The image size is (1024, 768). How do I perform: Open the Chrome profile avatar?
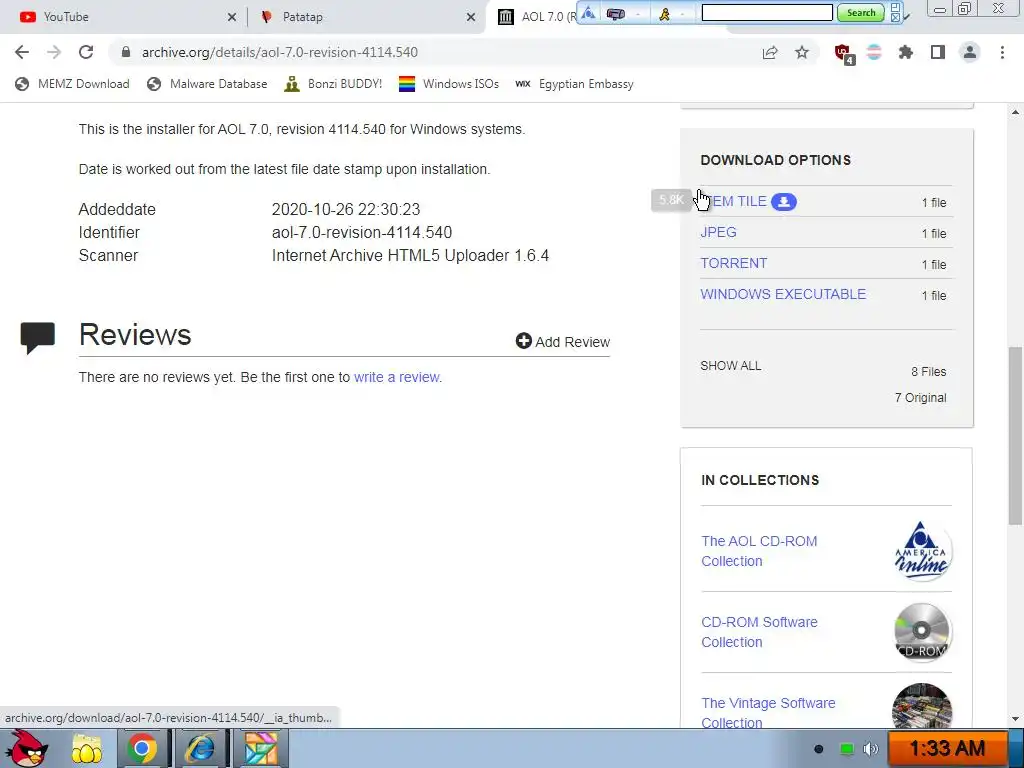pyautogui.click(x=970, y=52)
